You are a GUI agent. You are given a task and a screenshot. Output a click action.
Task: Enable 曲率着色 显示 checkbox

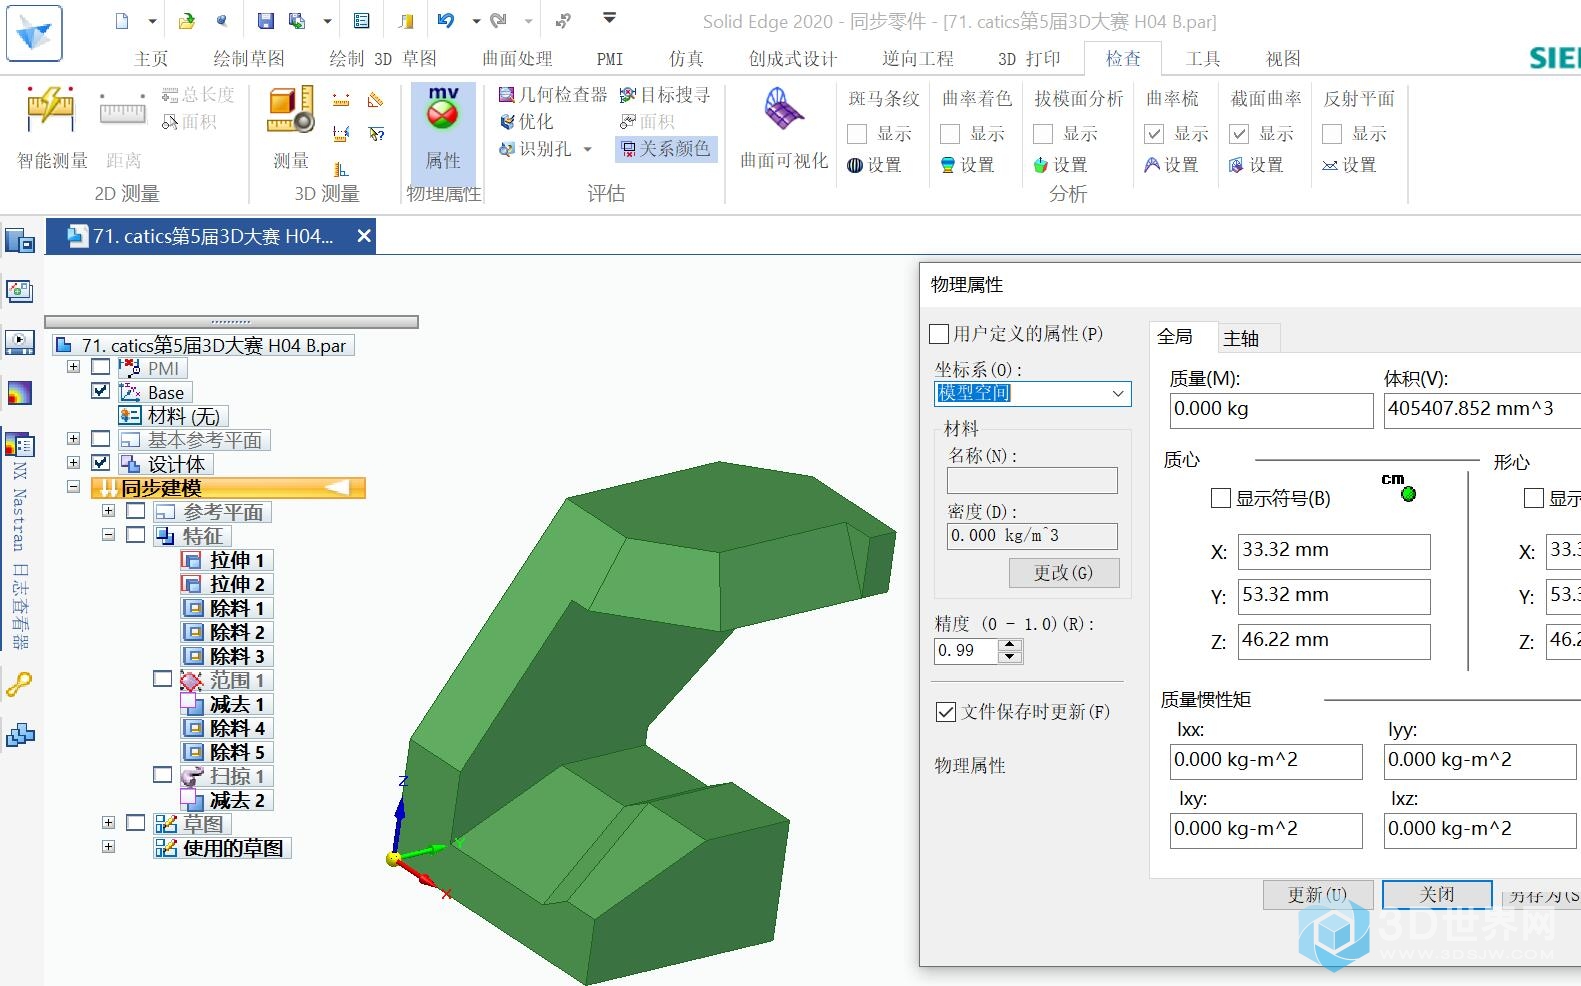(x=950, y=134)
